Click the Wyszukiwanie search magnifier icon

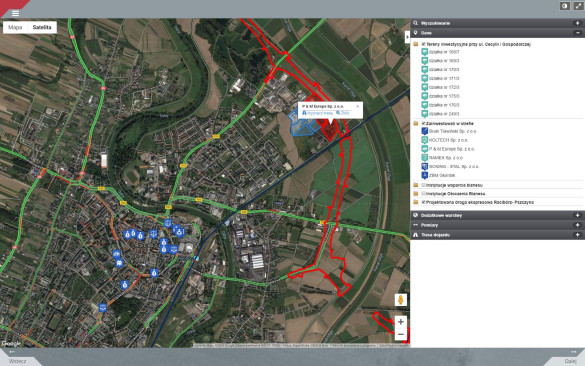click(415, 23)
